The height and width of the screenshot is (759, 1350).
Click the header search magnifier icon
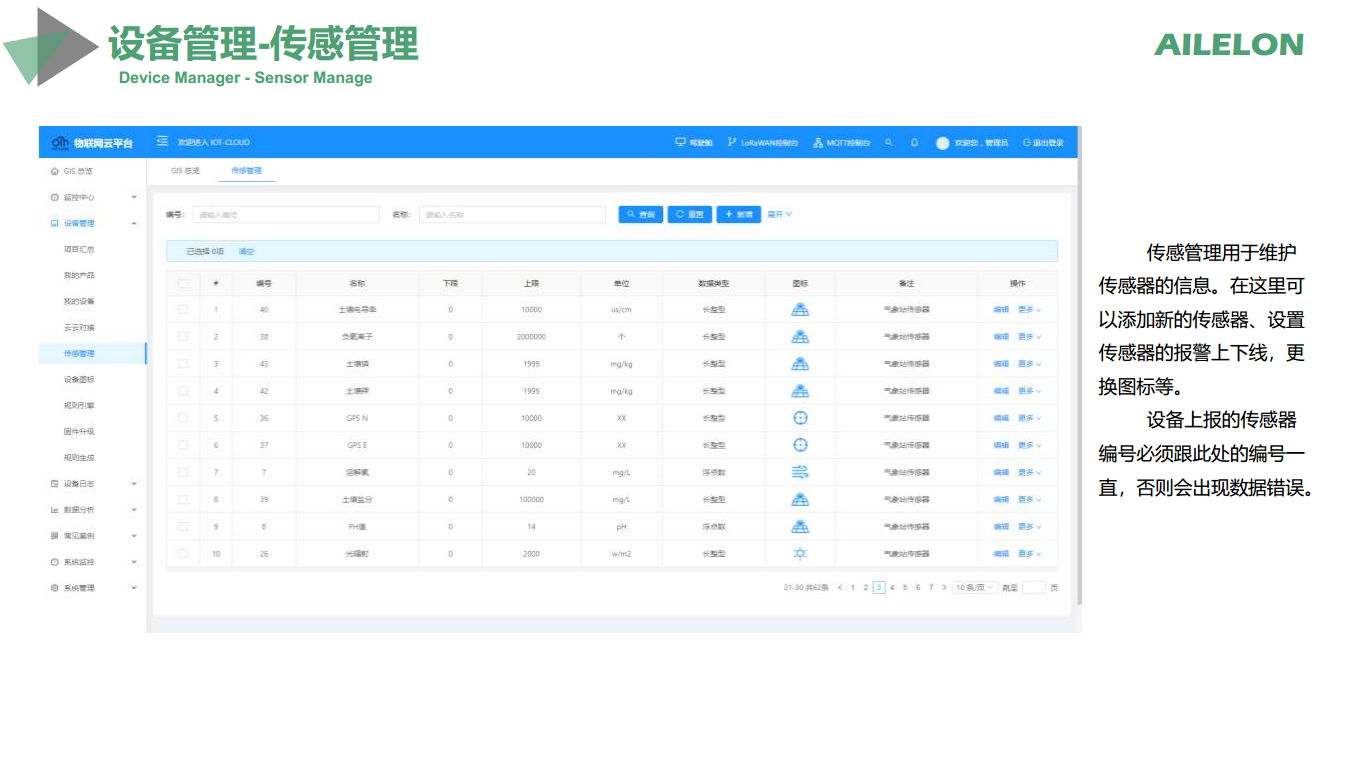click(889, 142)
